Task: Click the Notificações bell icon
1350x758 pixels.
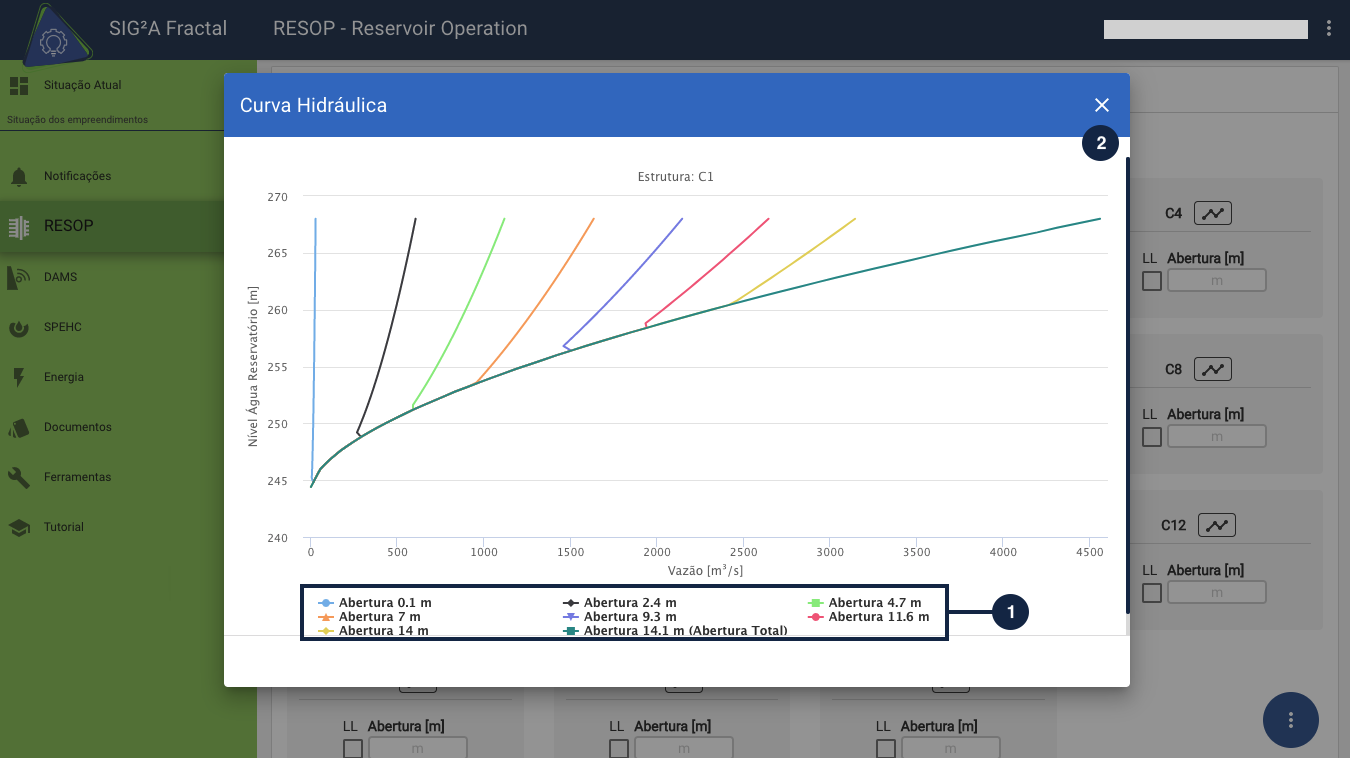Action: (x=19, y=177)
